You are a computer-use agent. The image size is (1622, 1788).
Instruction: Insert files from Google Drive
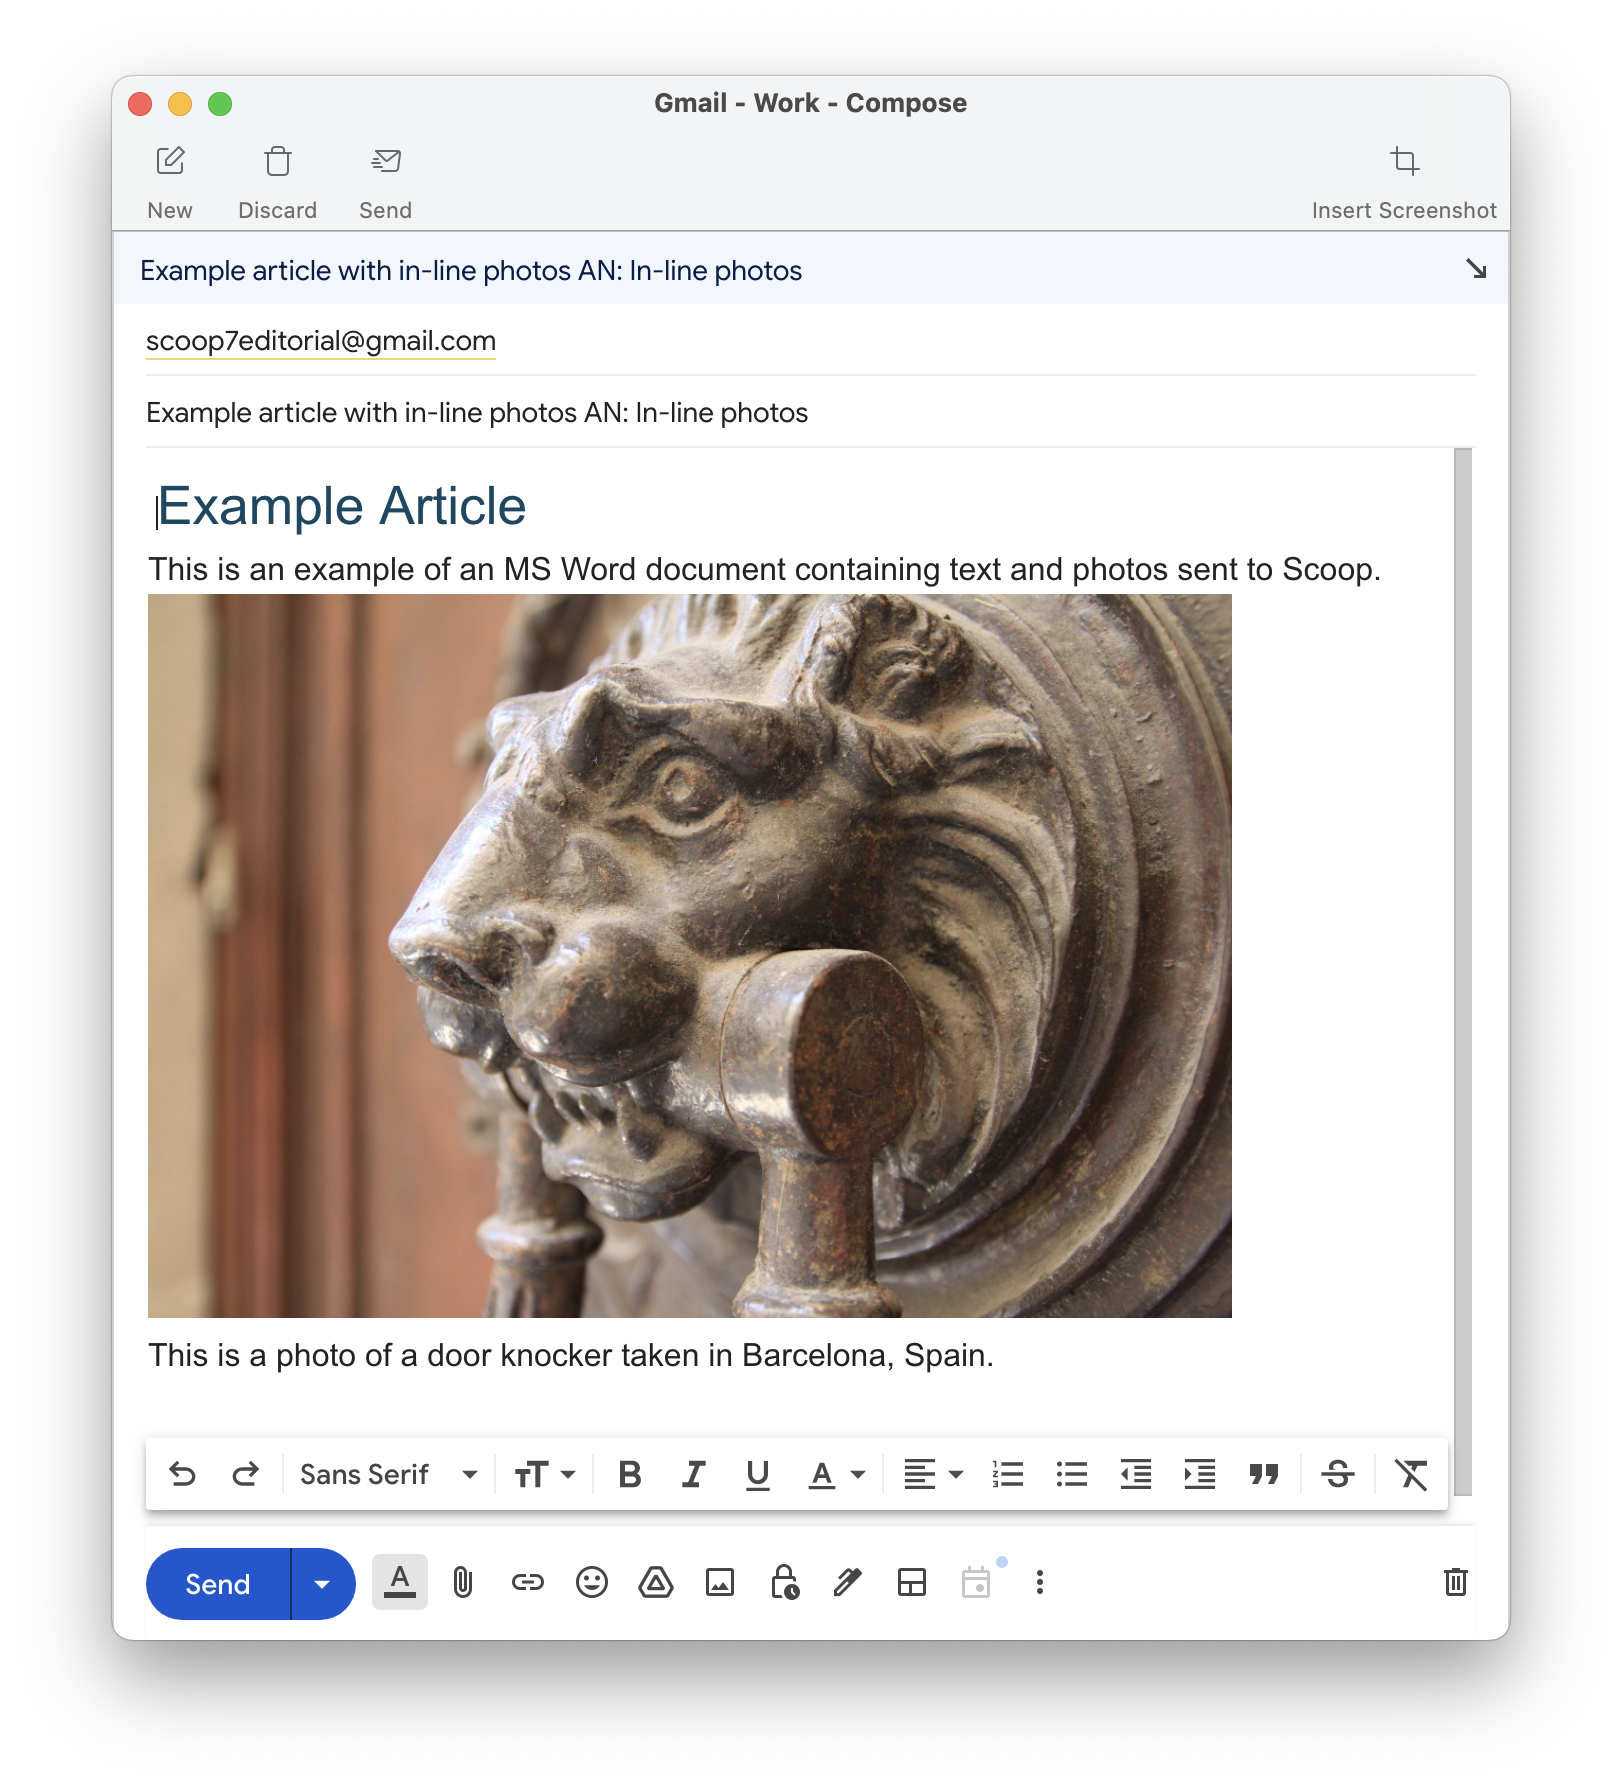click(x=656, y=1582)
